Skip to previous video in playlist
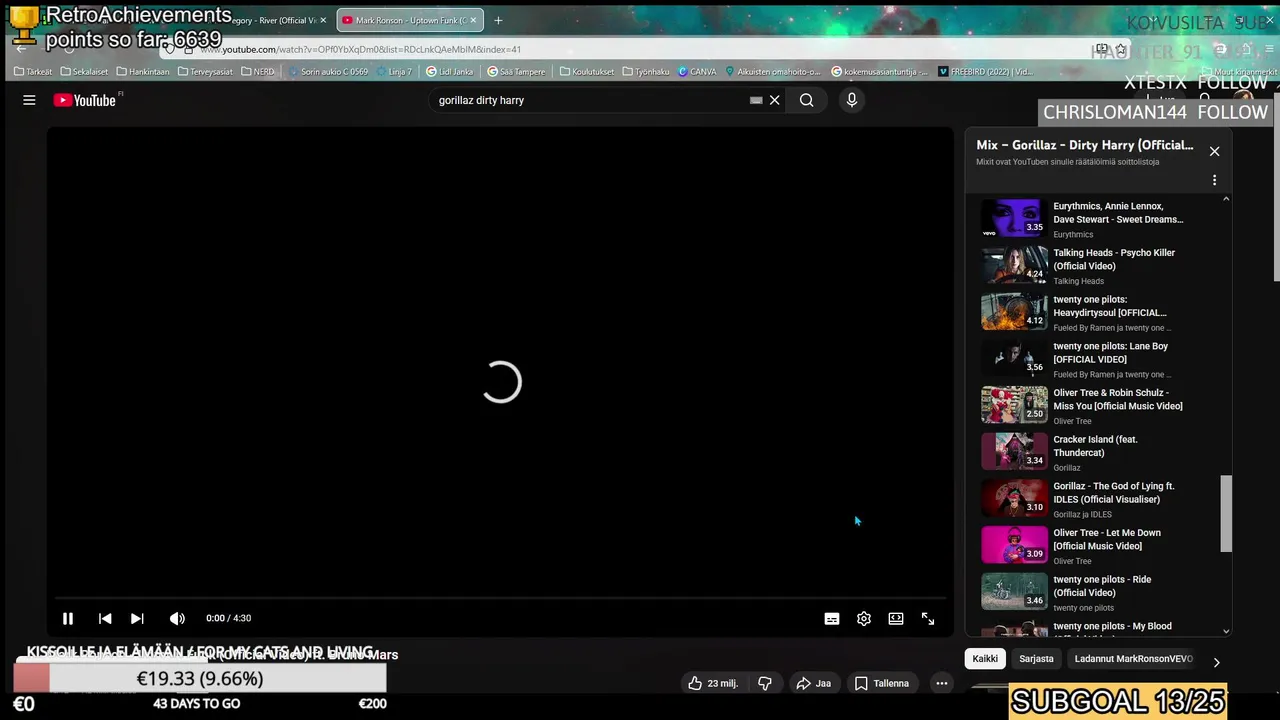Viewport: 1280px width, 720px height. (x=105, y=619)
